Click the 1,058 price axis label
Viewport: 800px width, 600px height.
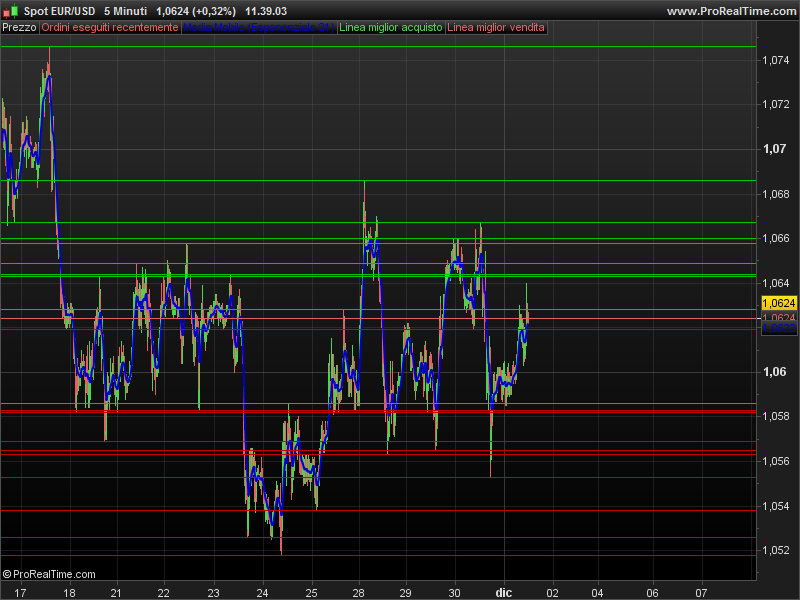coord(776,416)
